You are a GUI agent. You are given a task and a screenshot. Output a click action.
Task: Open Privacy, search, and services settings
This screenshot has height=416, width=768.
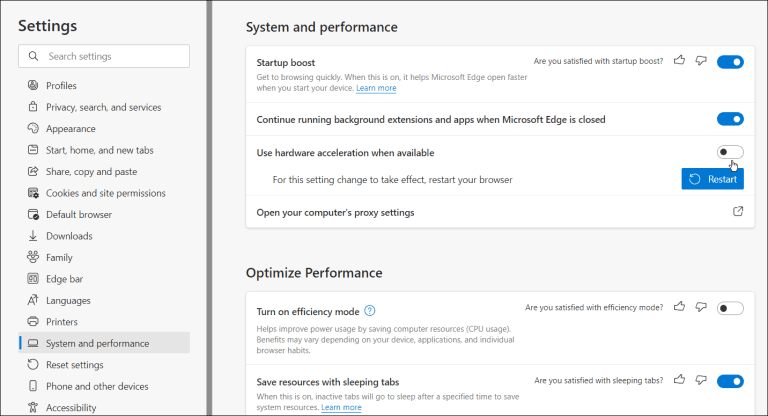[x=104, y=107]
